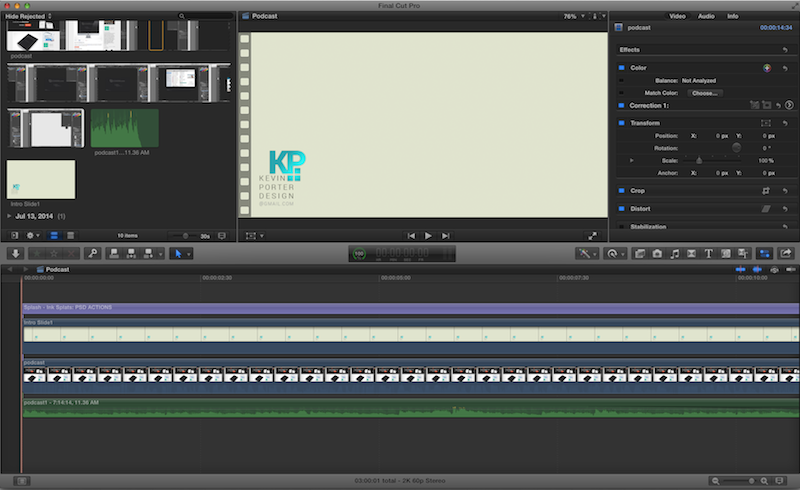Open the edit mode dropdown beside Append
The height and width of the screenshot is (490, 800).
pyautogui.click(x=161, y=254)
